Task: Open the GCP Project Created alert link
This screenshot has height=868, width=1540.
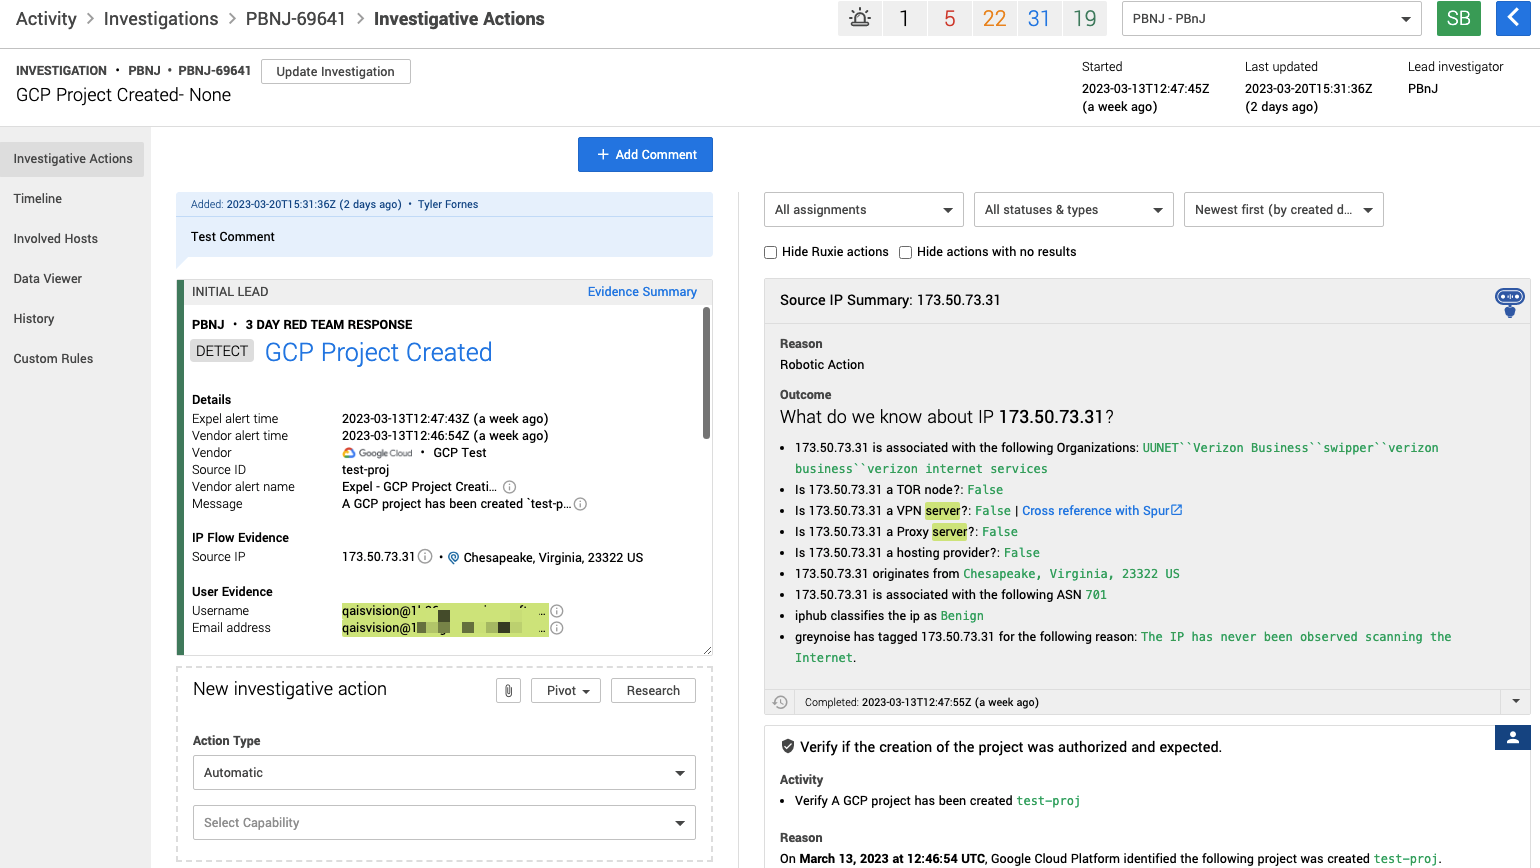Action: click(x=378, y=352)
